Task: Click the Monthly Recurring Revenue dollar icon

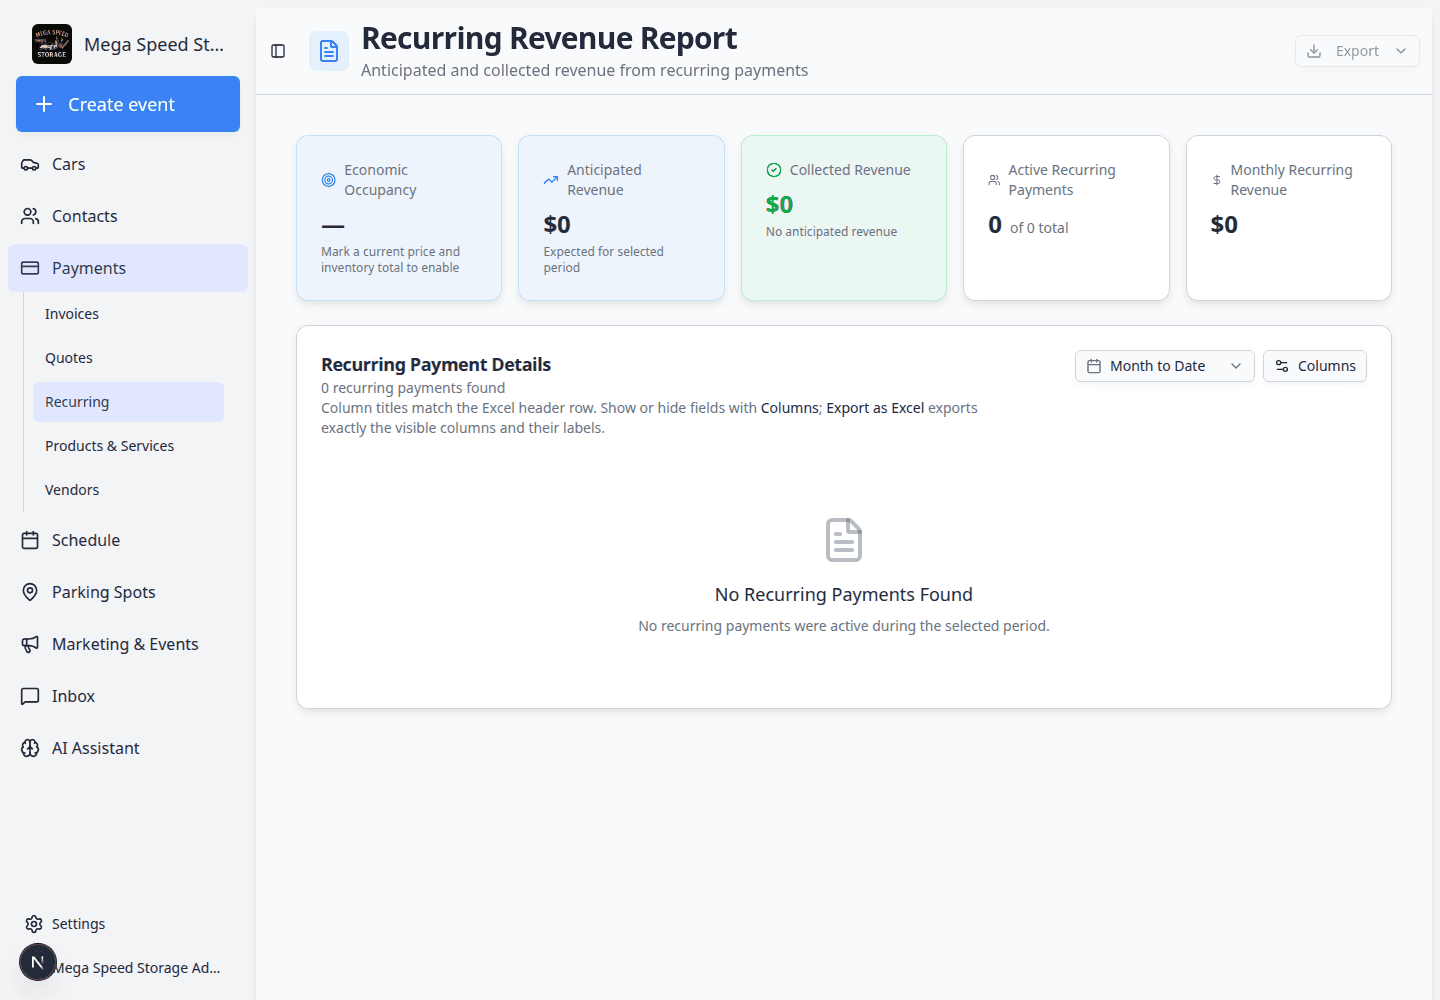Action: (1217, 180)
